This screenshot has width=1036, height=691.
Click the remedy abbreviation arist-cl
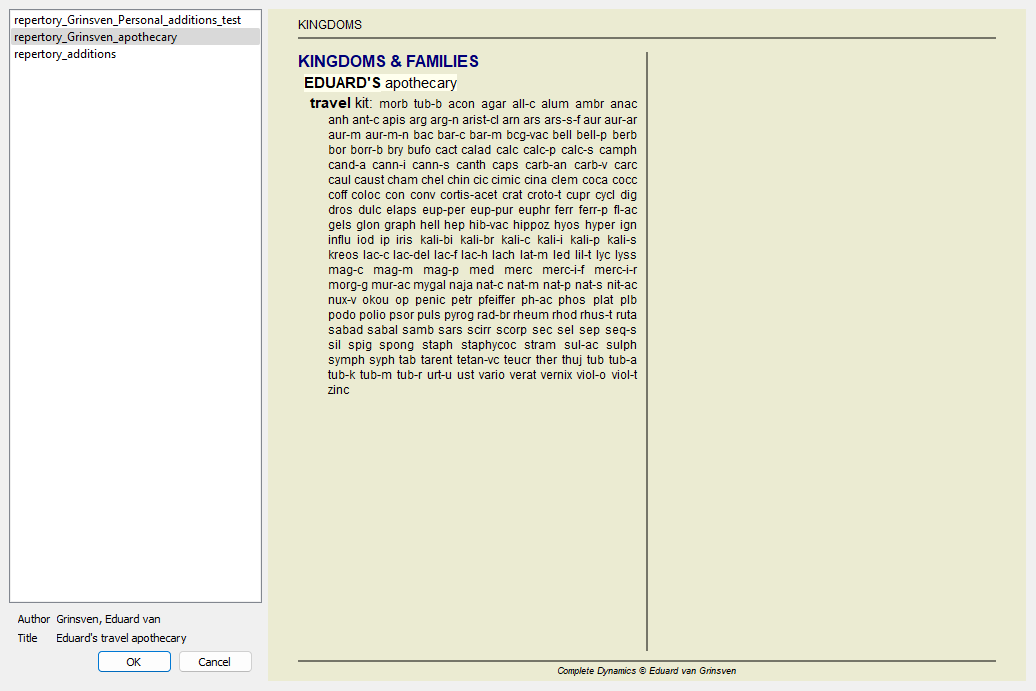(x=480, y=120)
